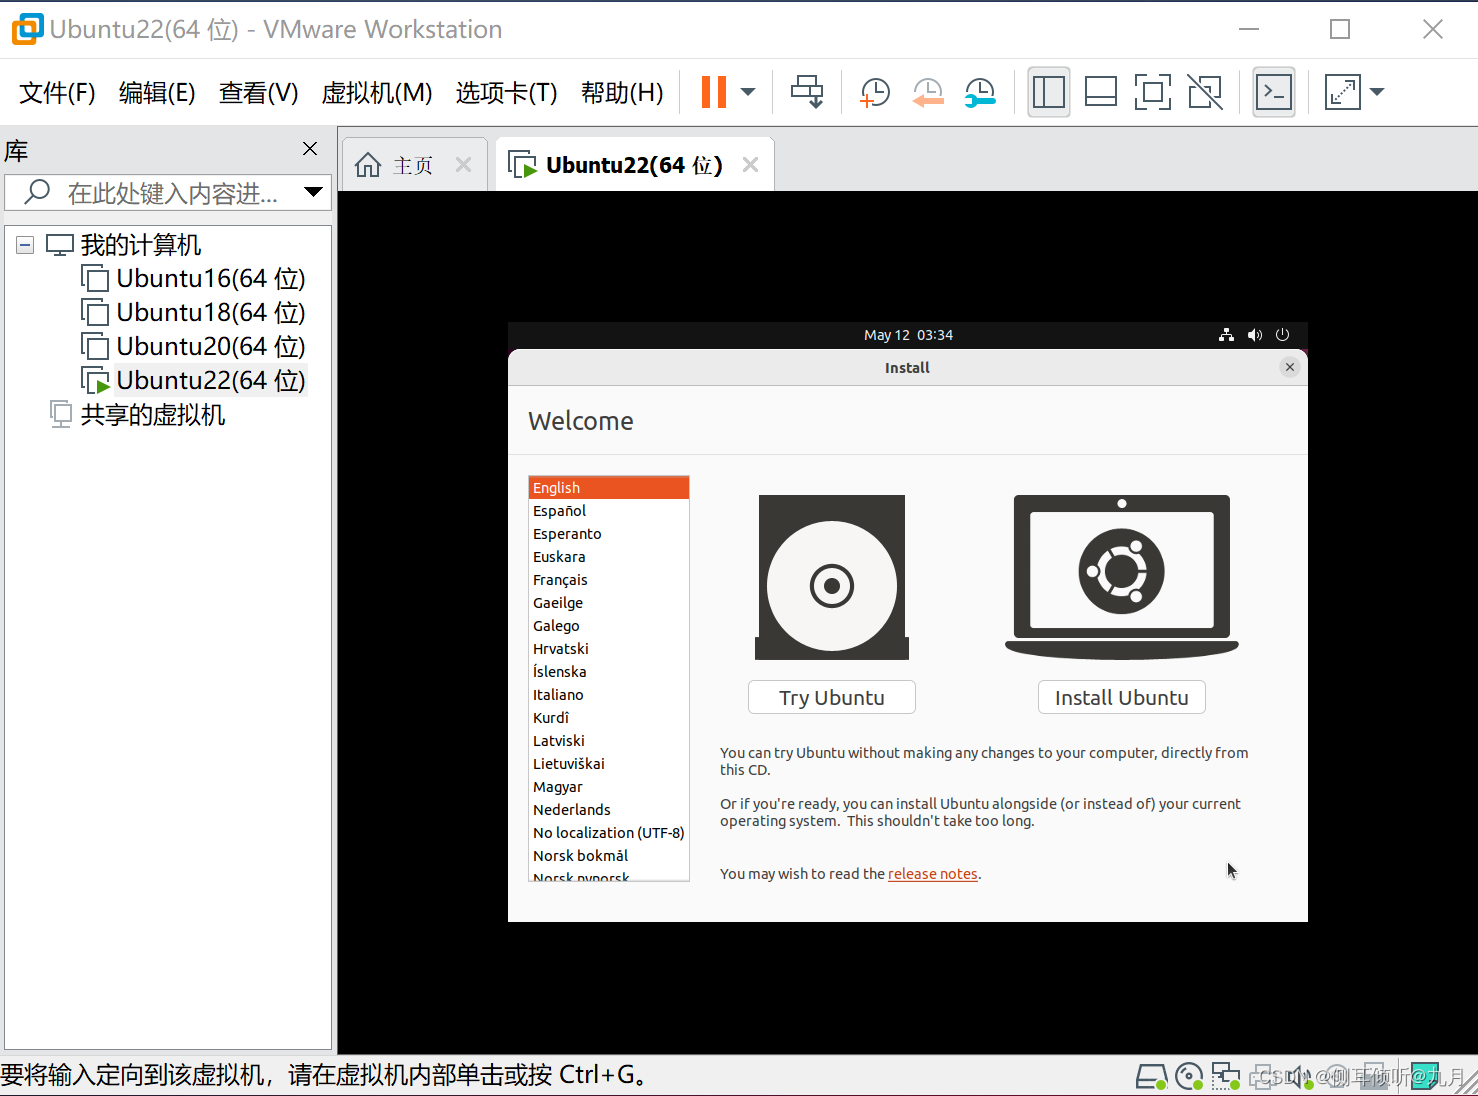This screenshot has height=1096, width=1478.
Task: Toggle the library sidebar view
Action: (x=1049, y=92)
